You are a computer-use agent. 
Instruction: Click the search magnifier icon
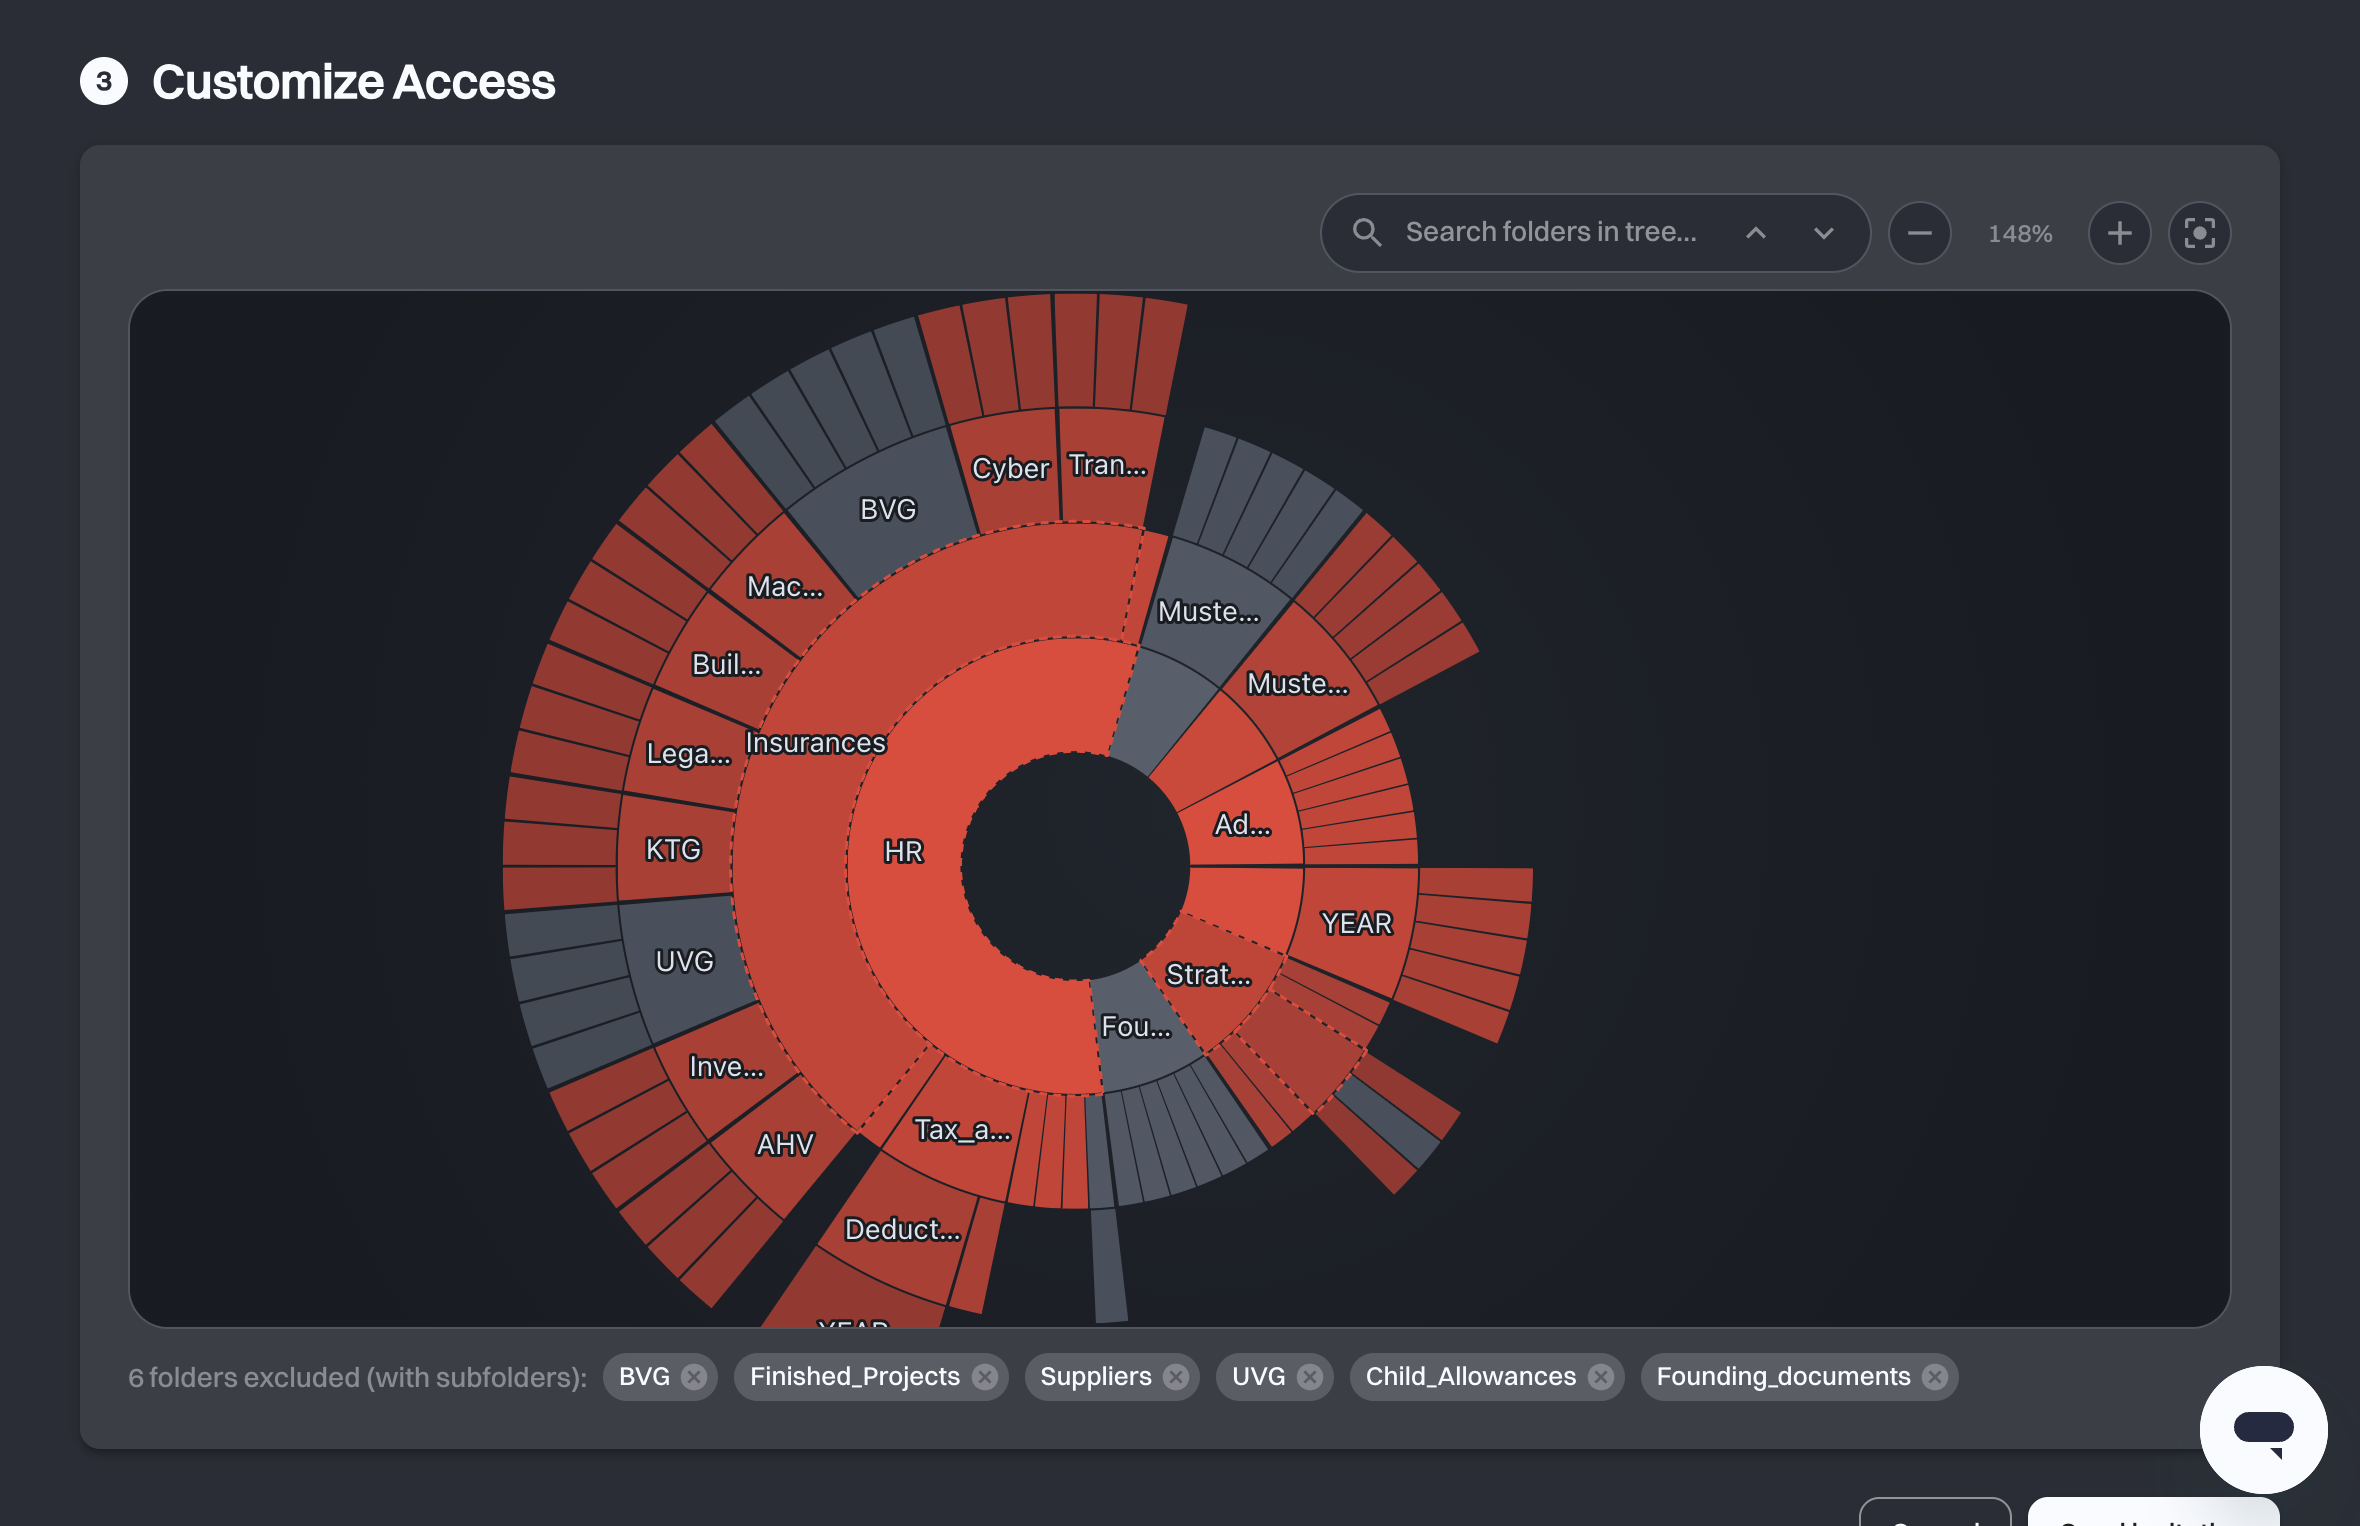click(1367, 233)
